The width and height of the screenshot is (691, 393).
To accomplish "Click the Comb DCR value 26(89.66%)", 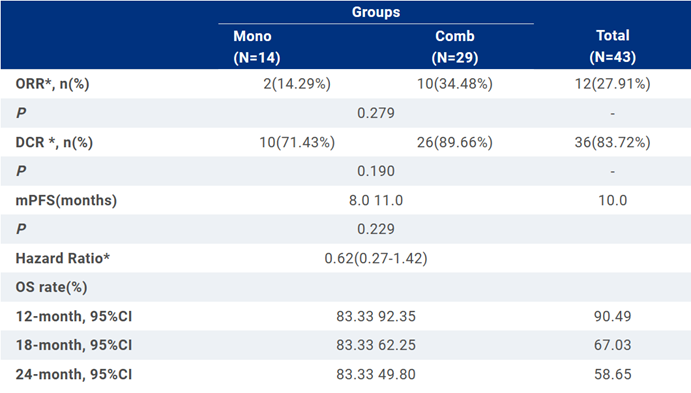I will pyautogui.click(x=455, y=142).
